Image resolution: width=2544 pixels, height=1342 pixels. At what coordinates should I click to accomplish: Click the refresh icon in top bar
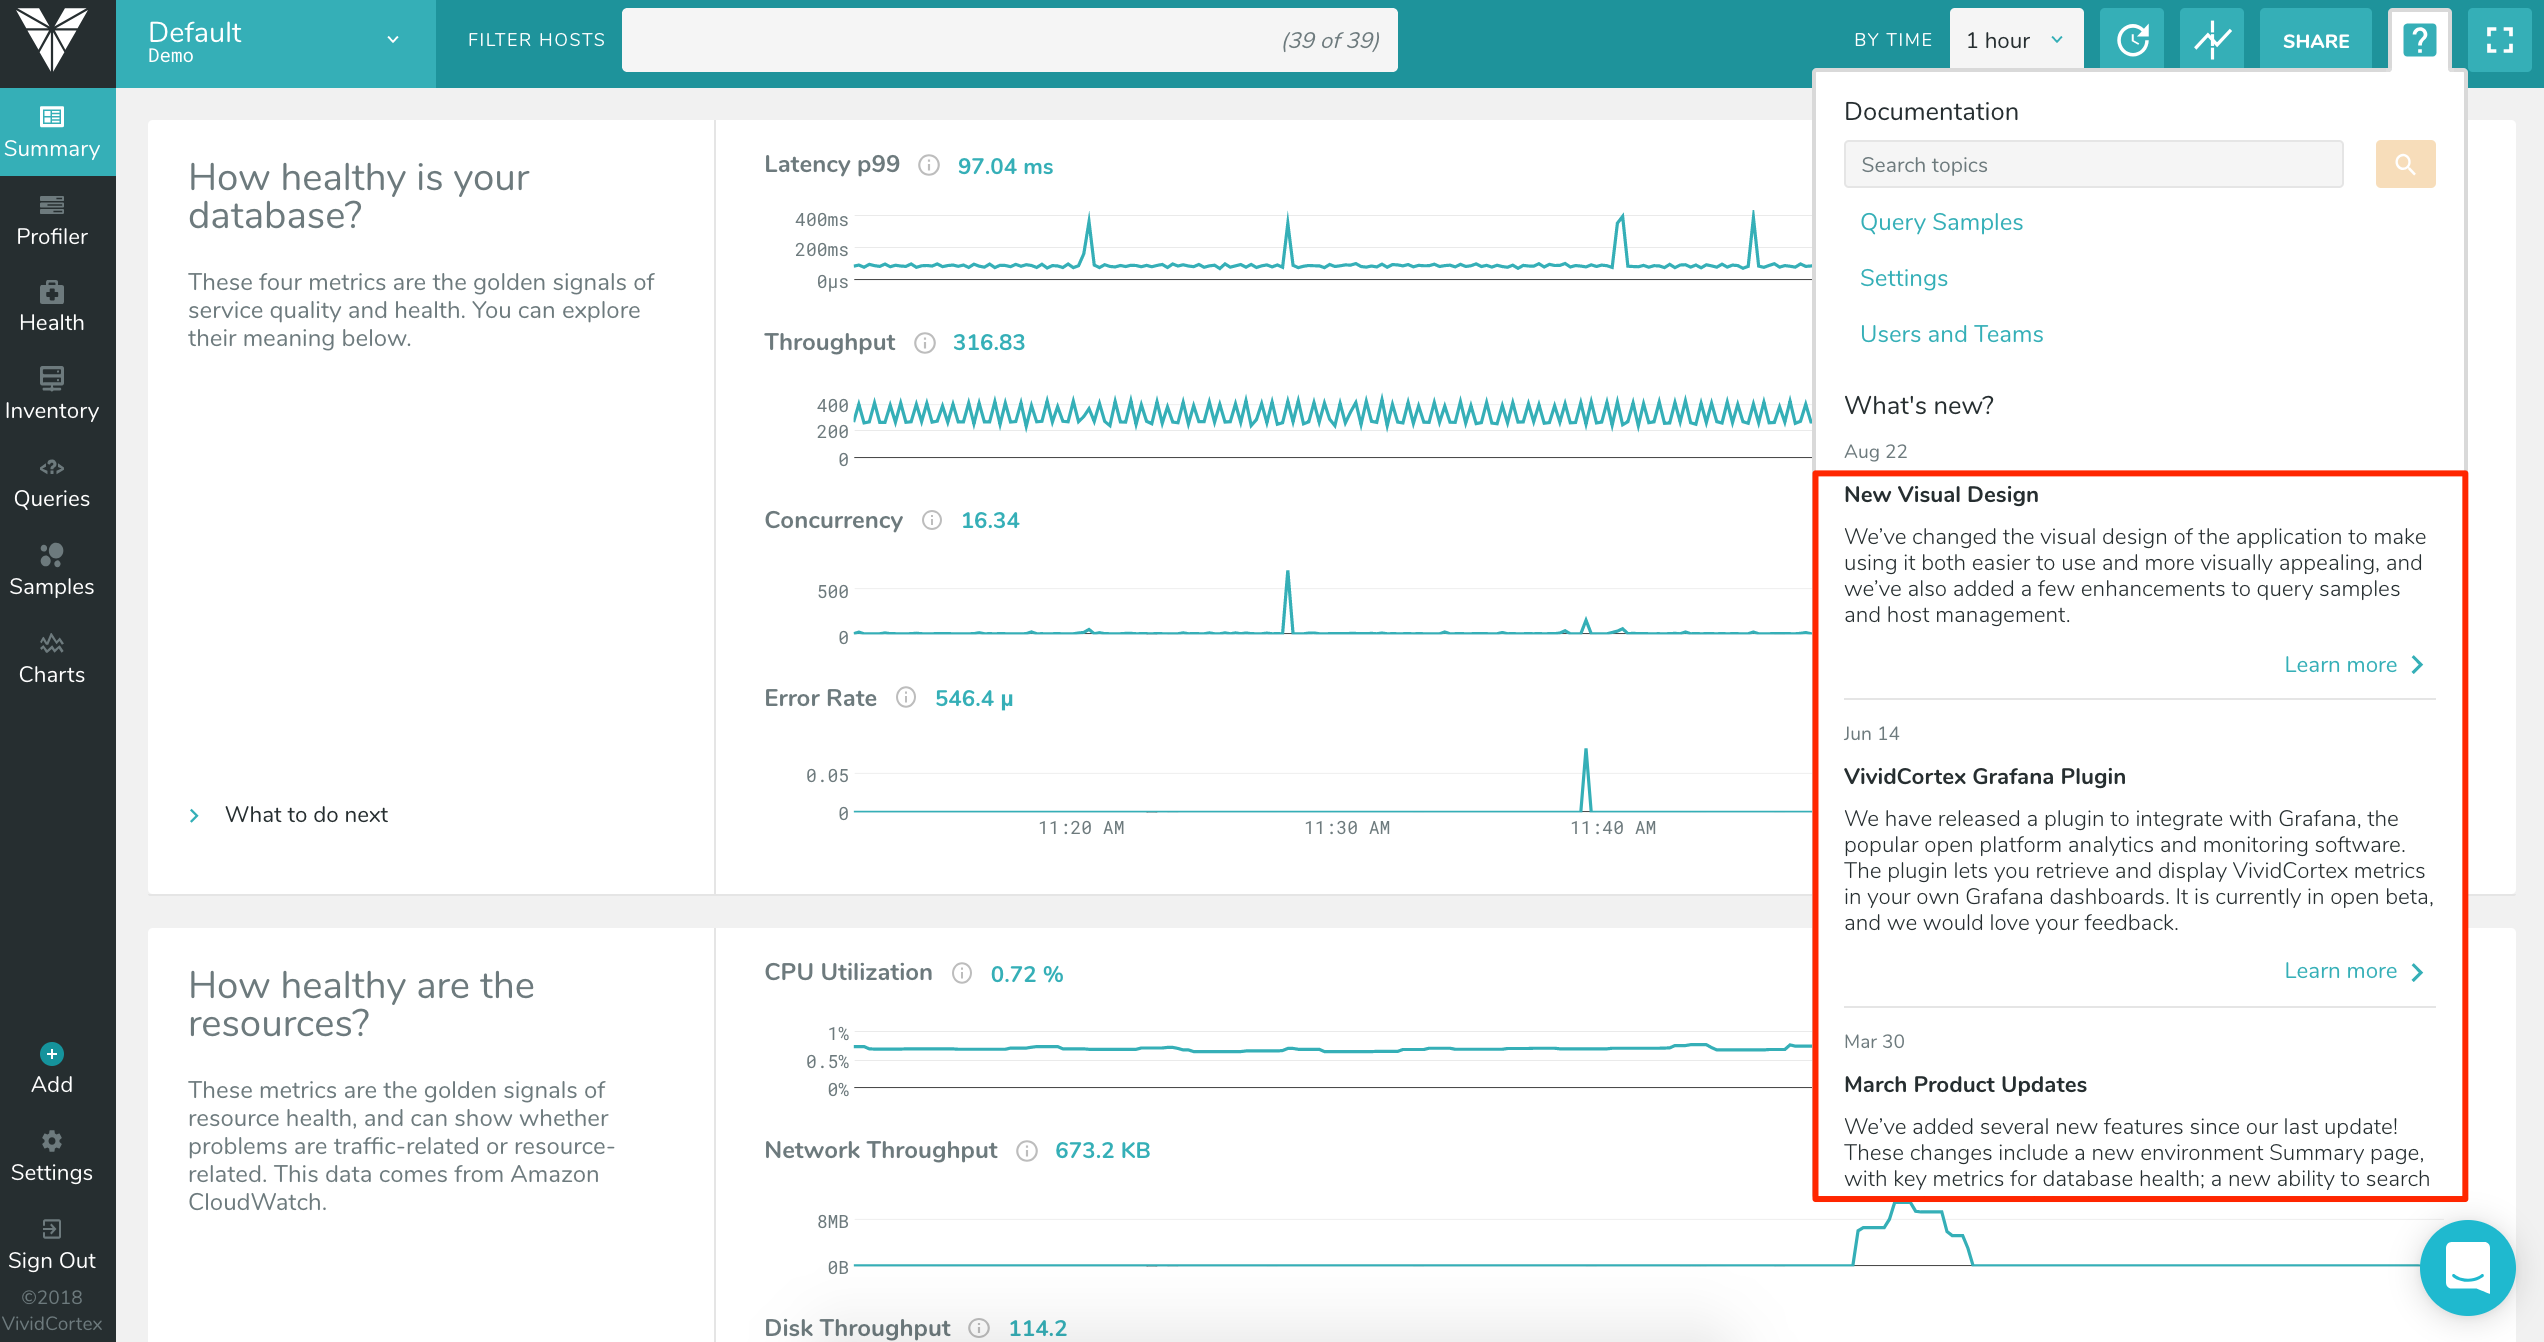(2131, 40)
